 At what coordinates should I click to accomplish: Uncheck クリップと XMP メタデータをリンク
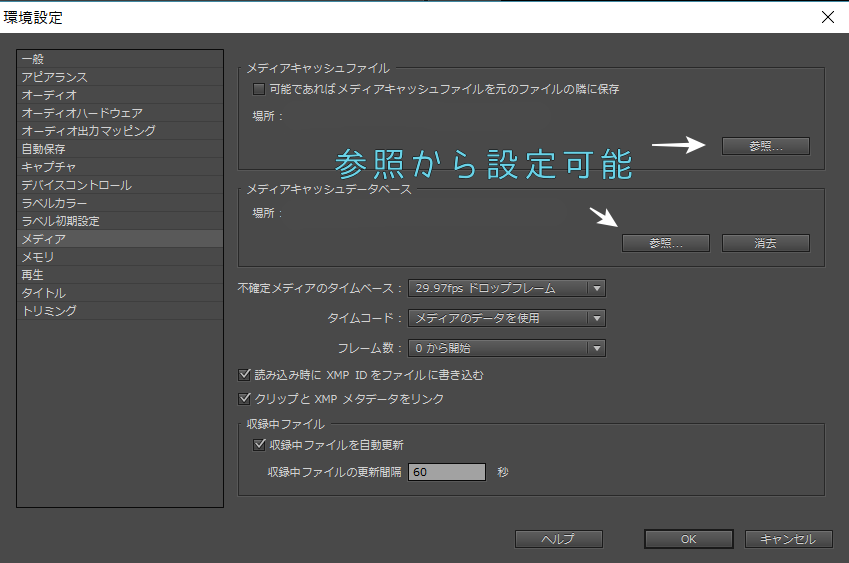tap(244, 398)
